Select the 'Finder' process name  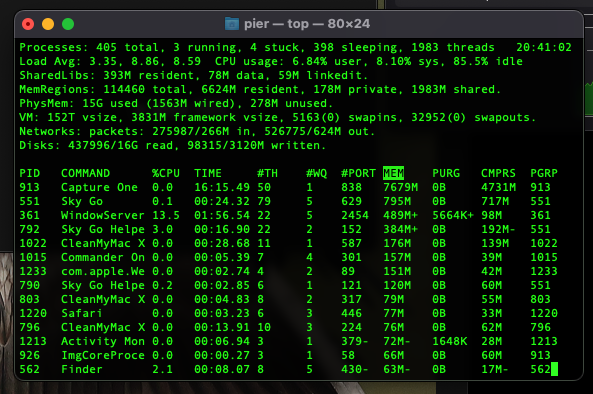pos(82,369)
